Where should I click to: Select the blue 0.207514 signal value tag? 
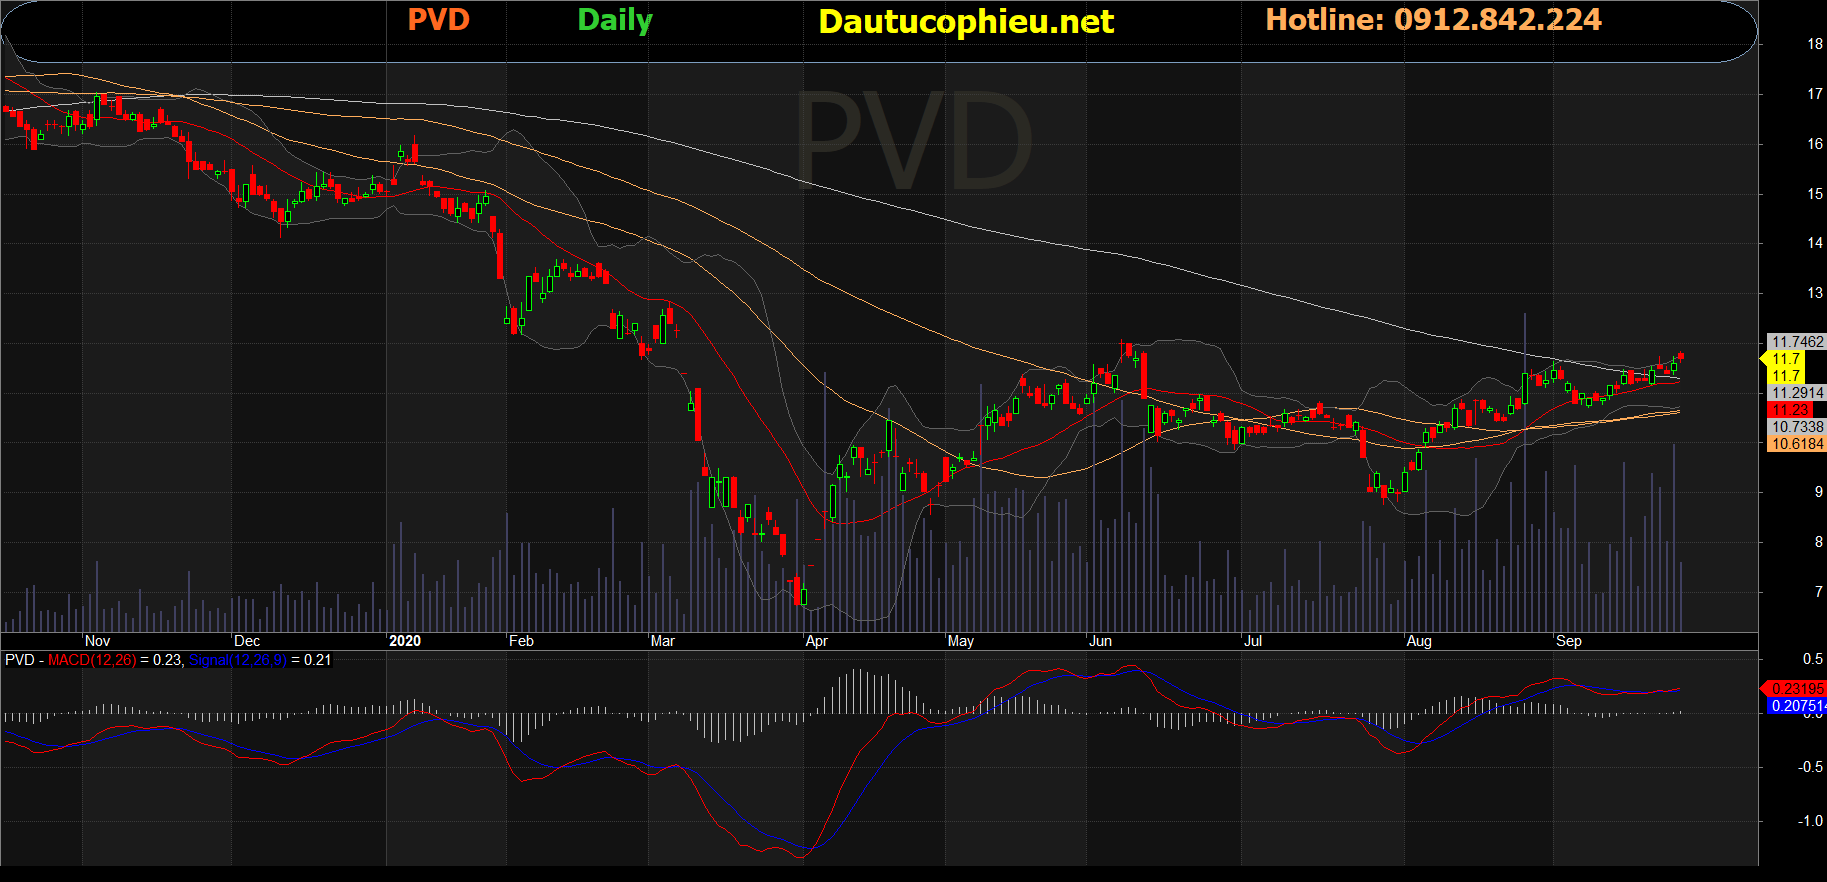(x=1797, y=706)
